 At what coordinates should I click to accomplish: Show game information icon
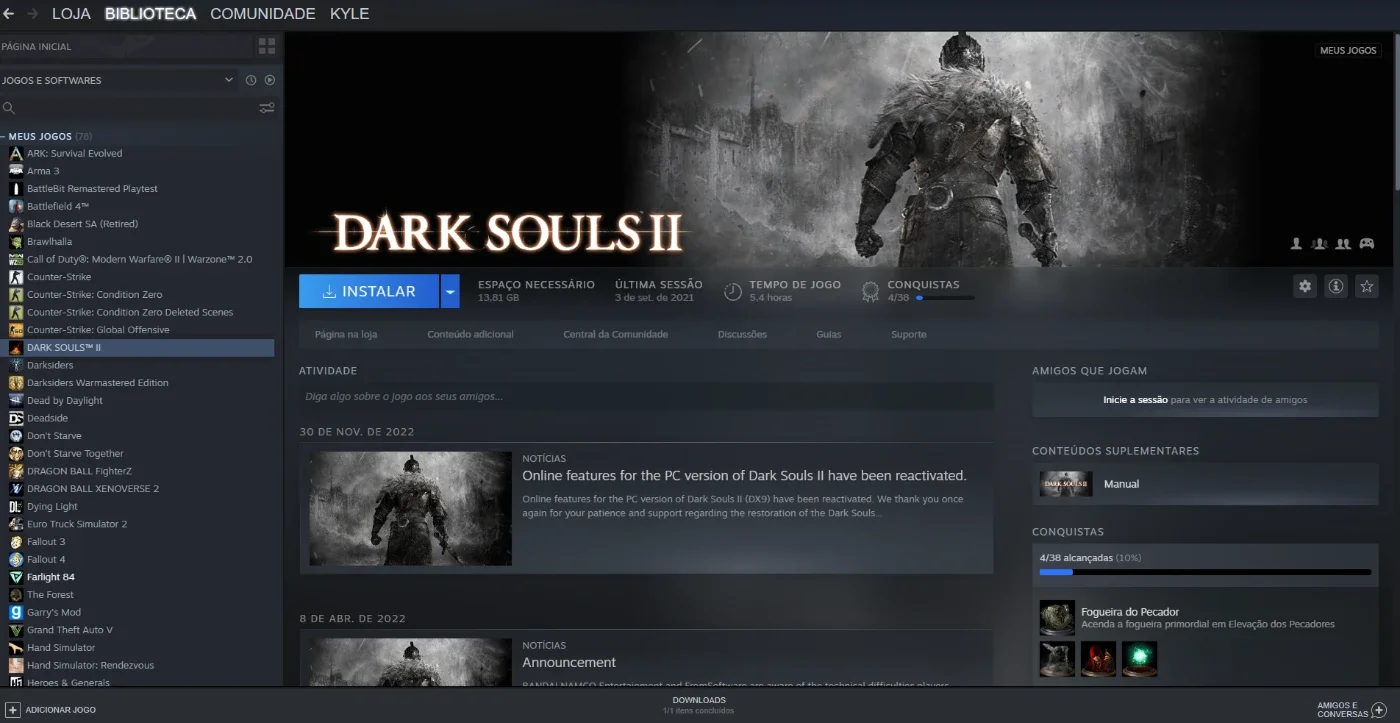click(x=1336, y=286)
